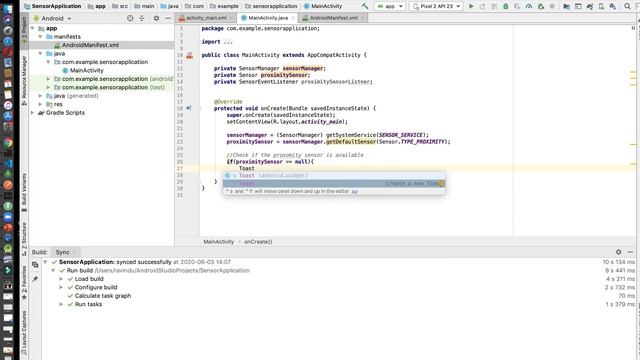This screenshot has height=360, width=640.
Task: Open the Project panel settings gear
Action: pyautogui.click(x=156, y=18)
